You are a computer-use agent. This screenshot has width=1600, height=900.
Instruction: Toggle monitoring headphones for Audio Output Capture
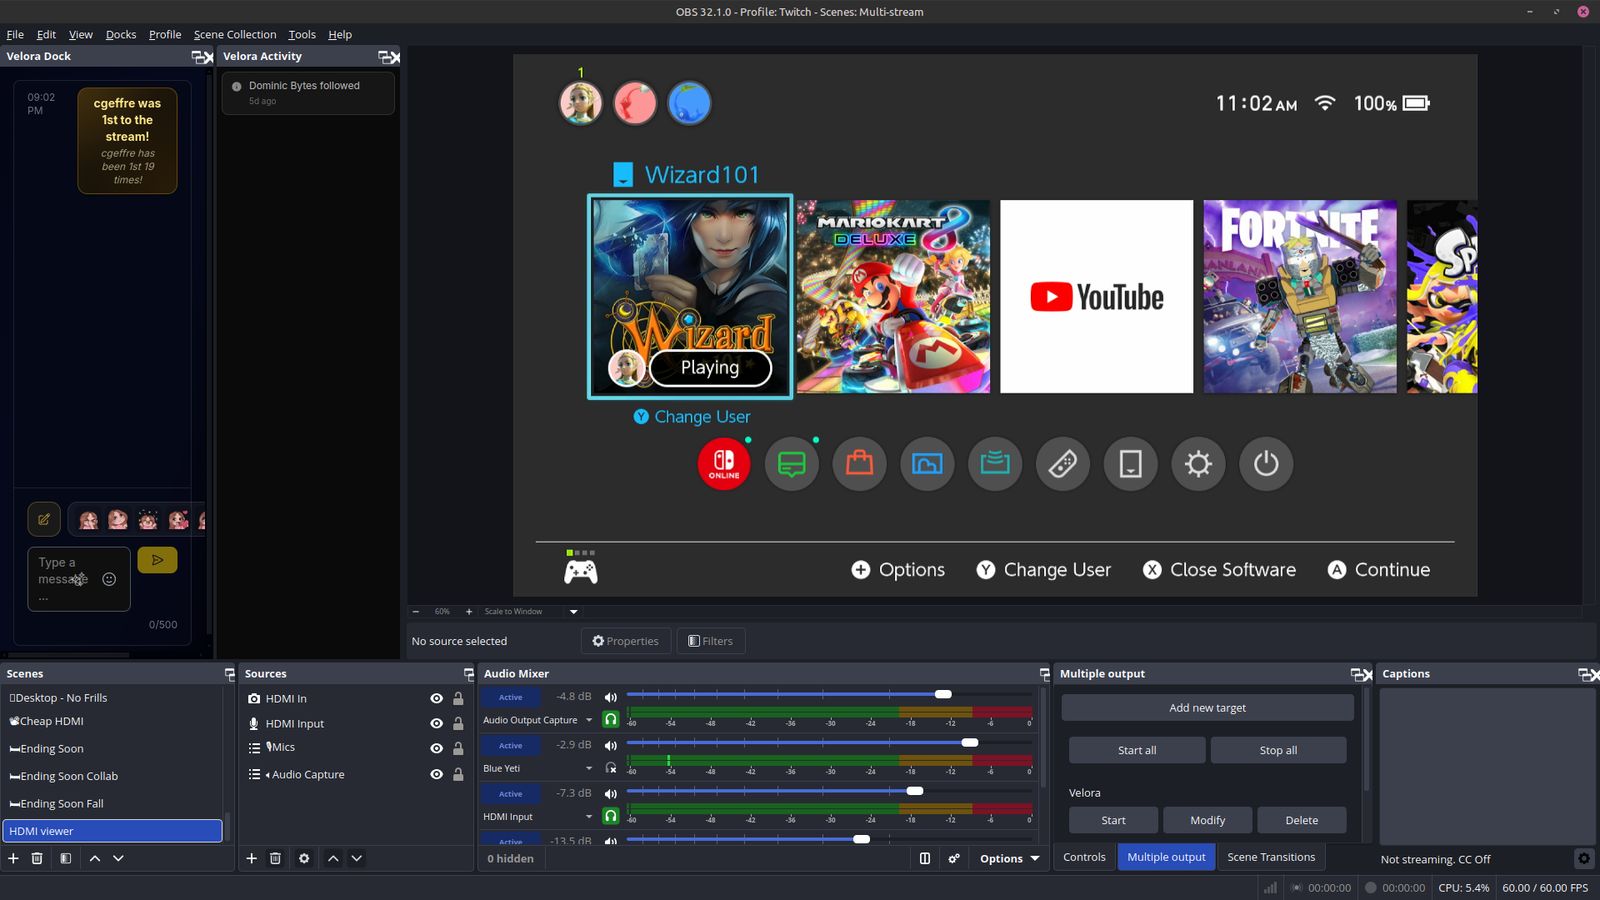610,720
